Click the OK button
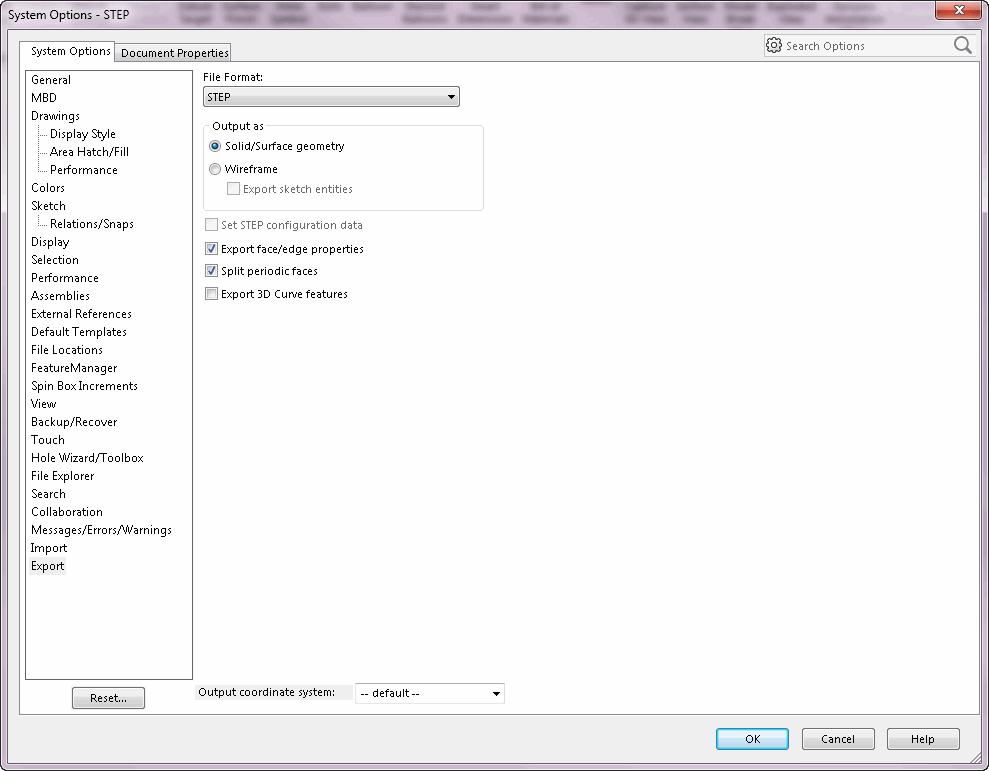This screenshot has width=989, height=771. coord(752,739)
